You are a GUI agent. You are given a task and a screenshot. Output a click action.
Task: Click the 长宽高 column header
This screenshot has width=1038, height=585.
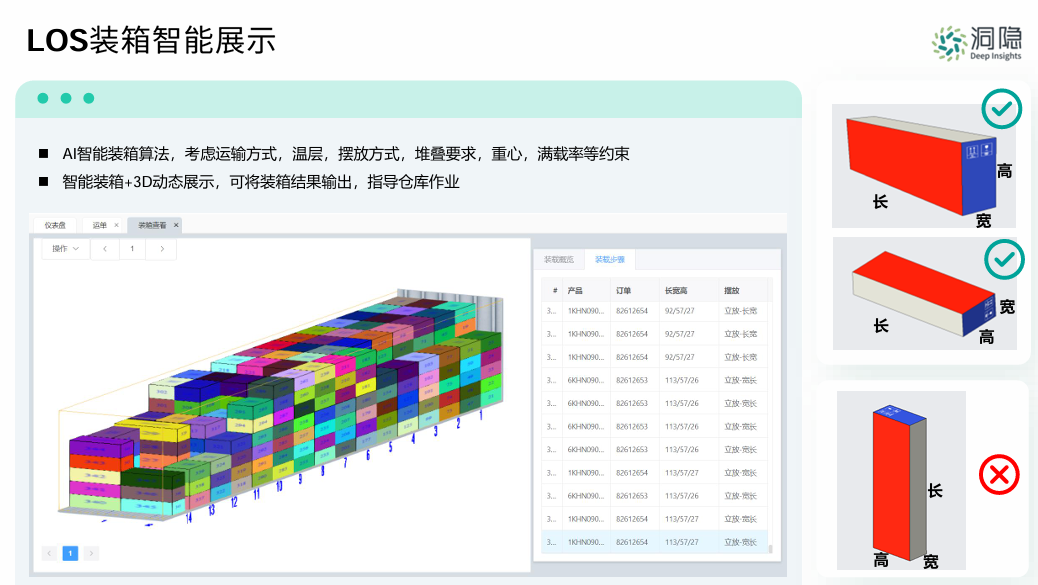[676, 290]
